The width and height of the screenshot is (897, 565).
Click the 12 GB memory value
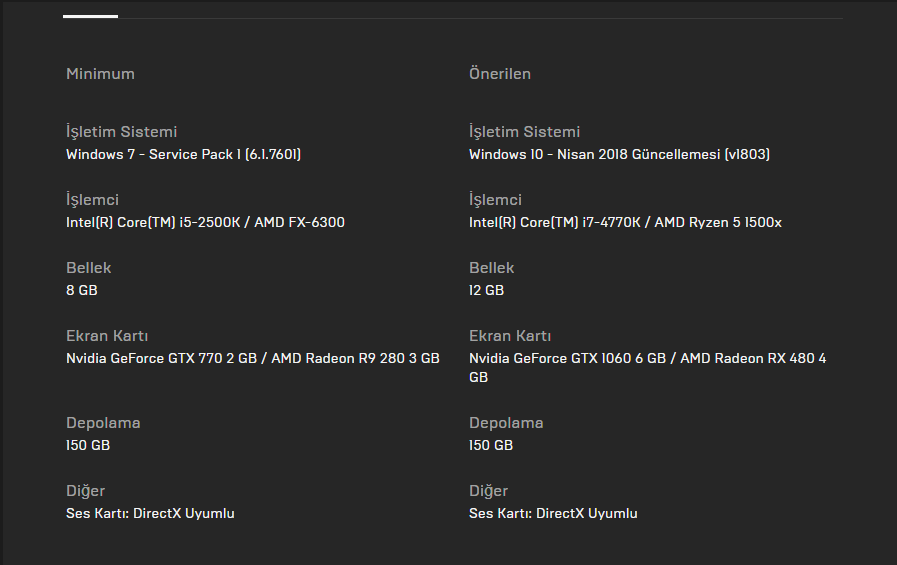tap(486, 290)
